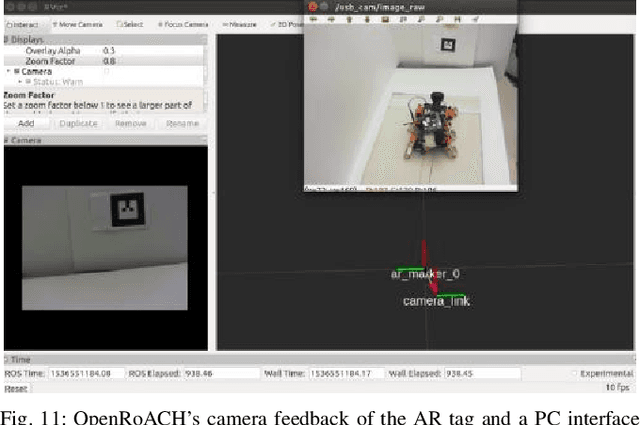
Task: Minimize the /usb_cam/image_raw window
Action: pos(324,7)
